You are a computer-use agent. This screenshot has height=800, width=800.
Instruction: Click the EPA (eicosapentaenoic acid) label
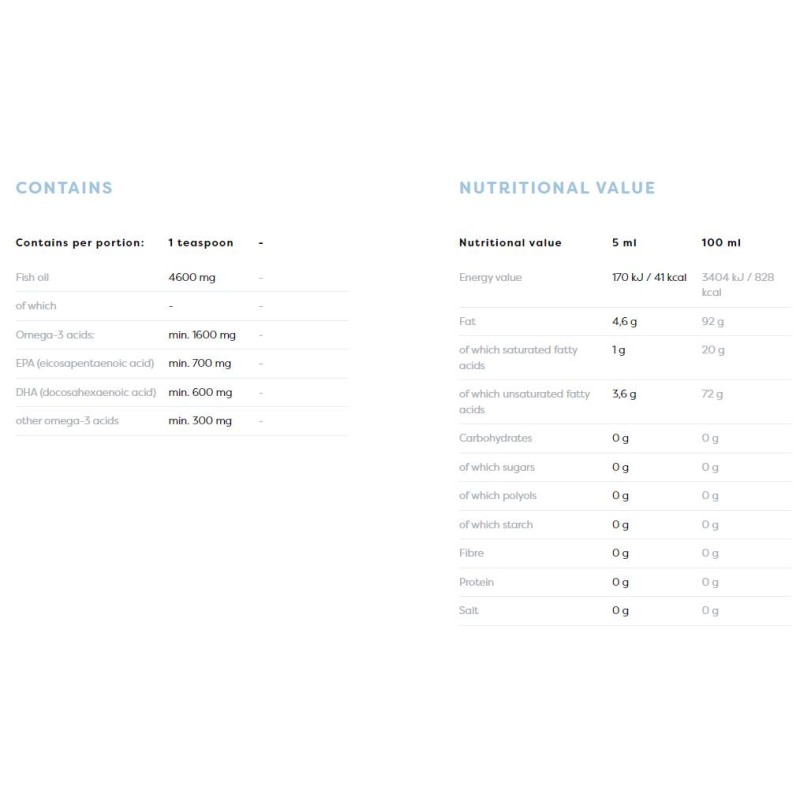85,363
